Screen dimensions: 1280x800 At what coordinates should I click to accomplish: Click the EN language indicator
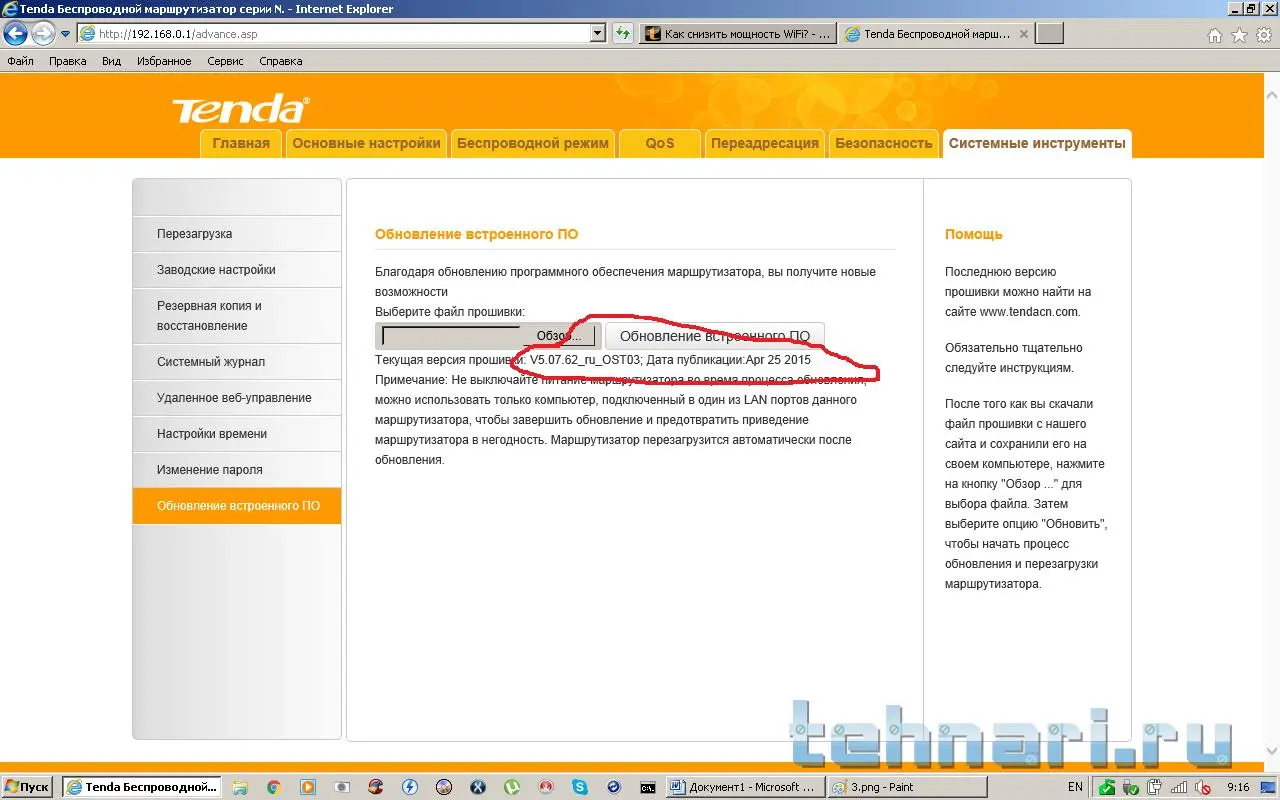point(1075,787)
